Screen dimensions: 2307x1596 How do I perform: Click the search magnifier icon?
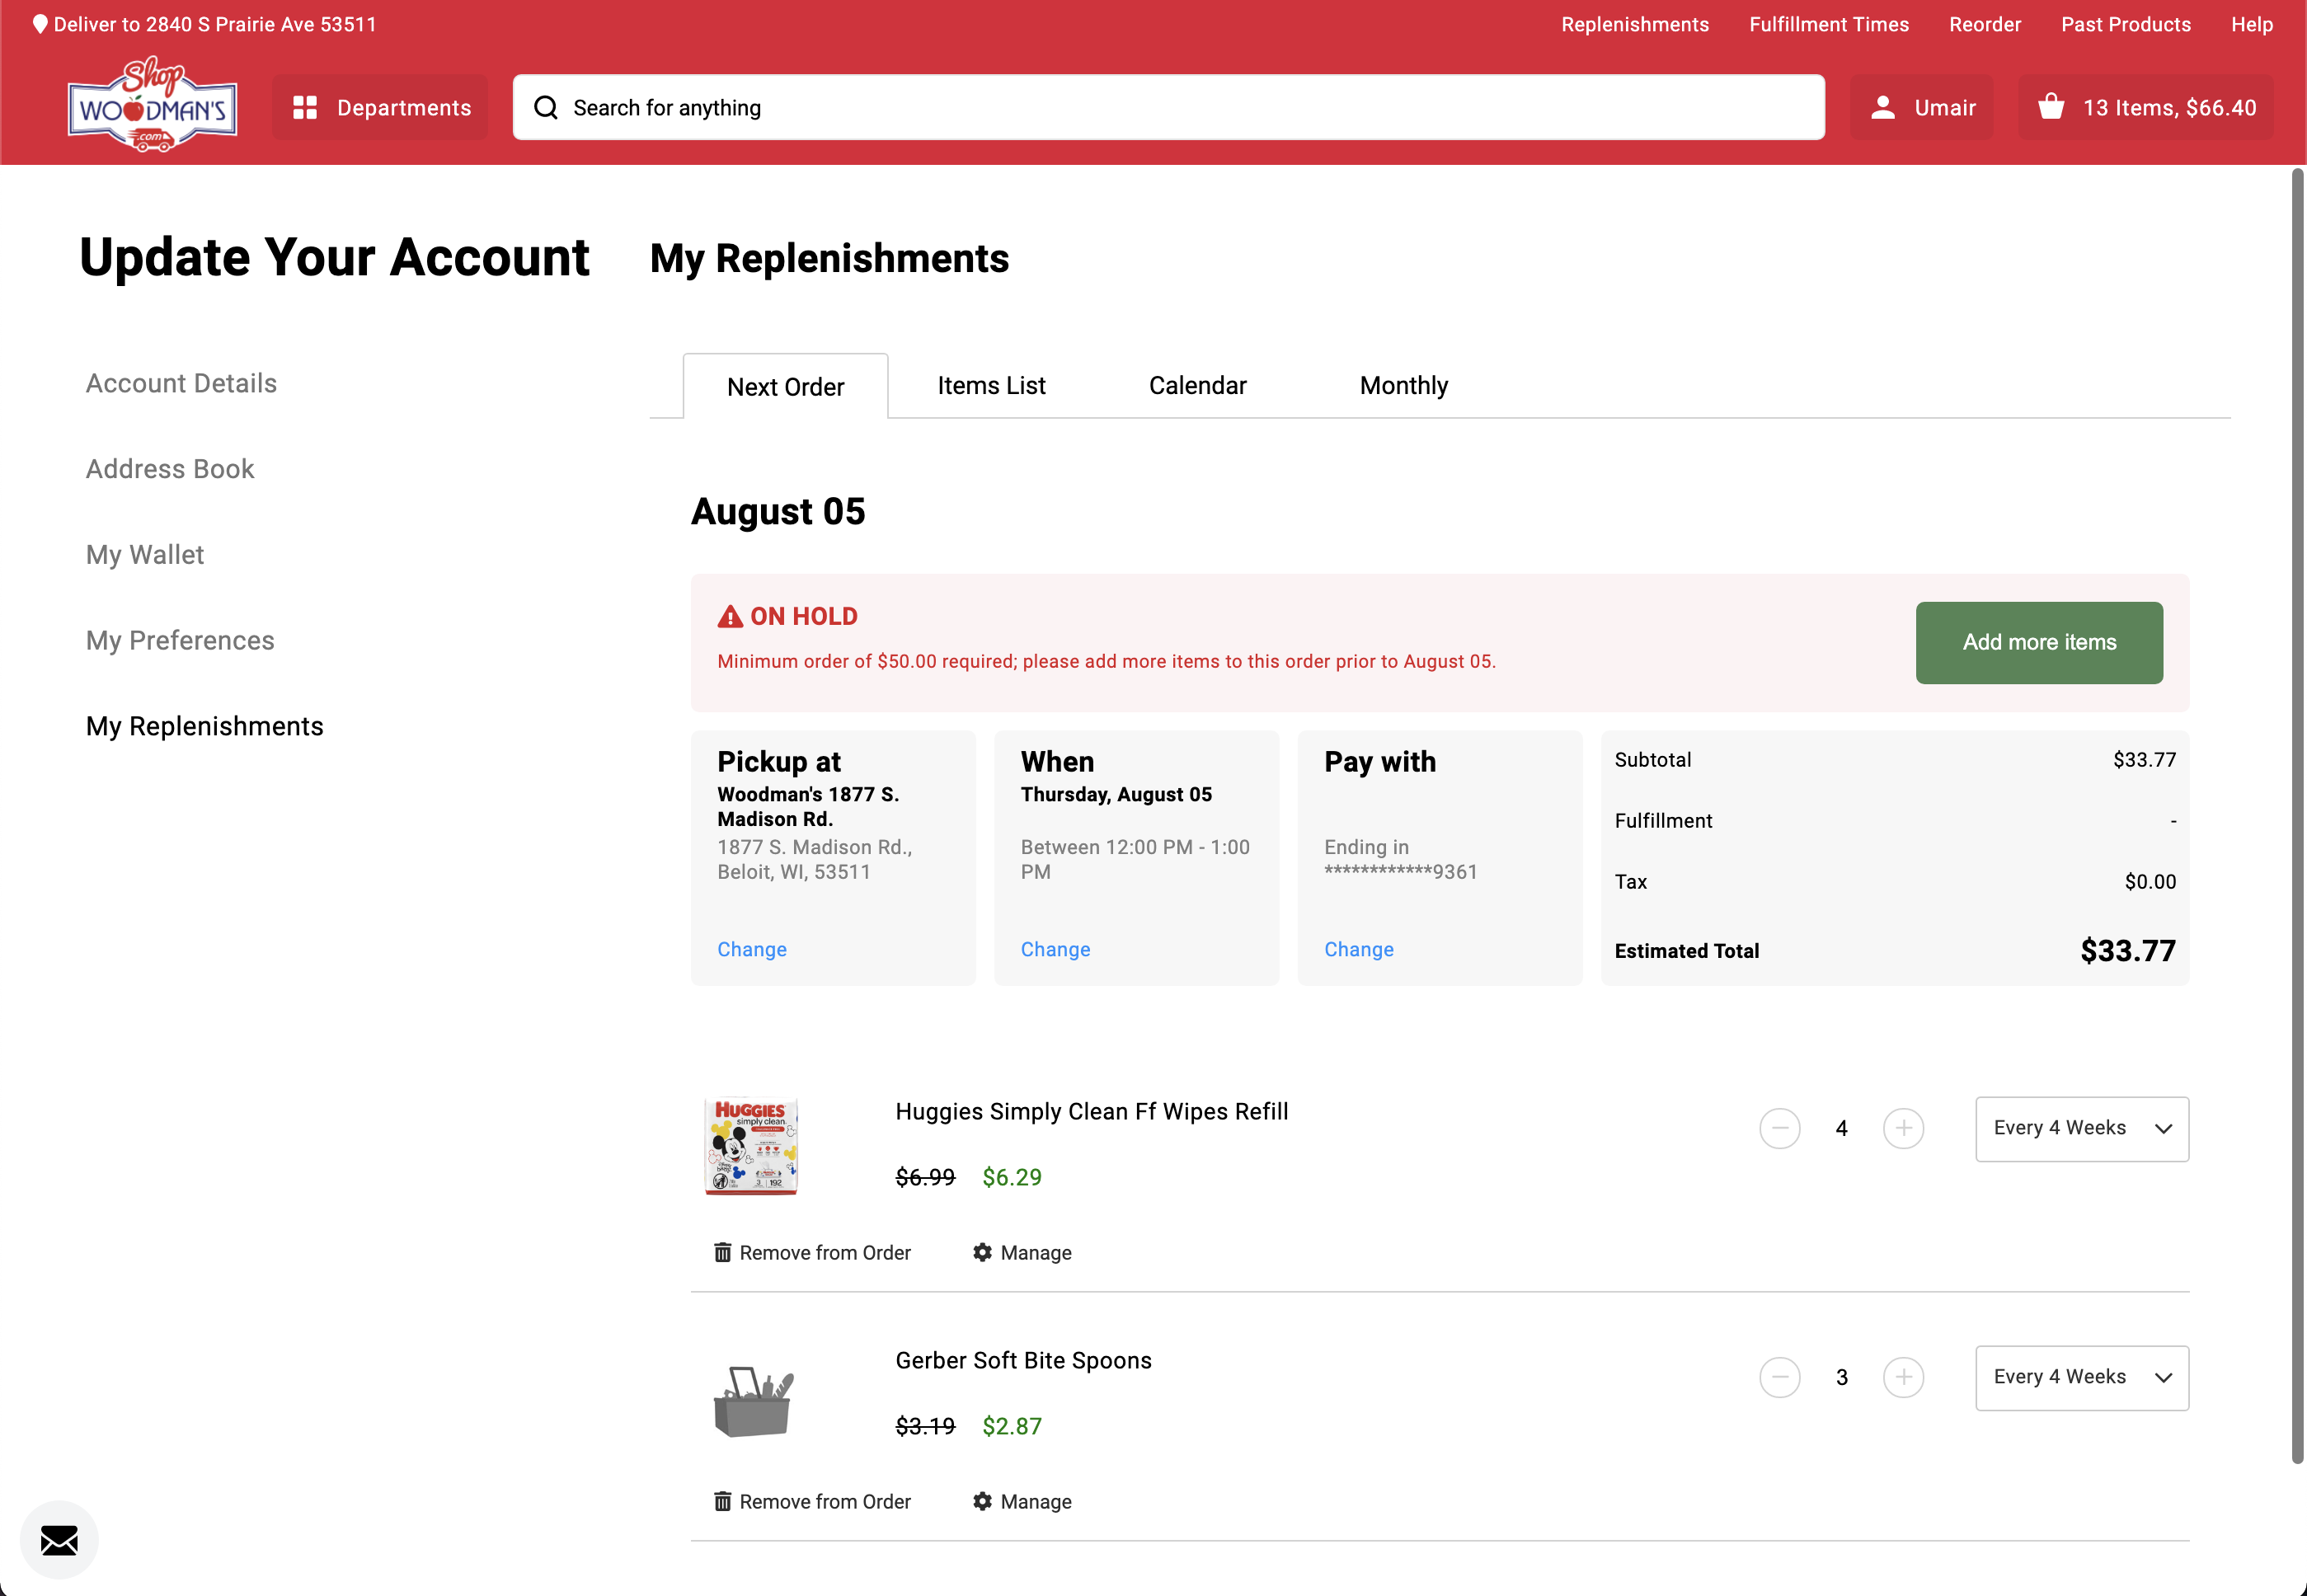546,107
